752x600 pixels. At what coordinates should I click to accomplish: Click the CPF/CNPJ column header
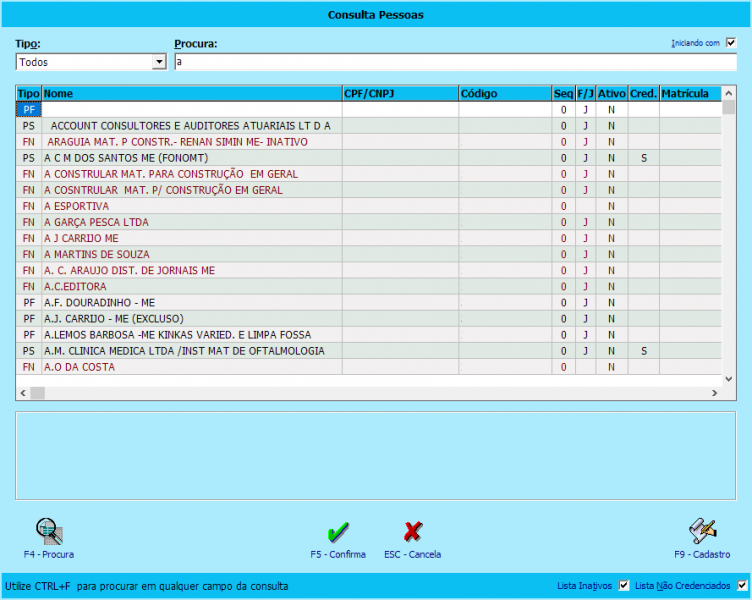point(400,94)
